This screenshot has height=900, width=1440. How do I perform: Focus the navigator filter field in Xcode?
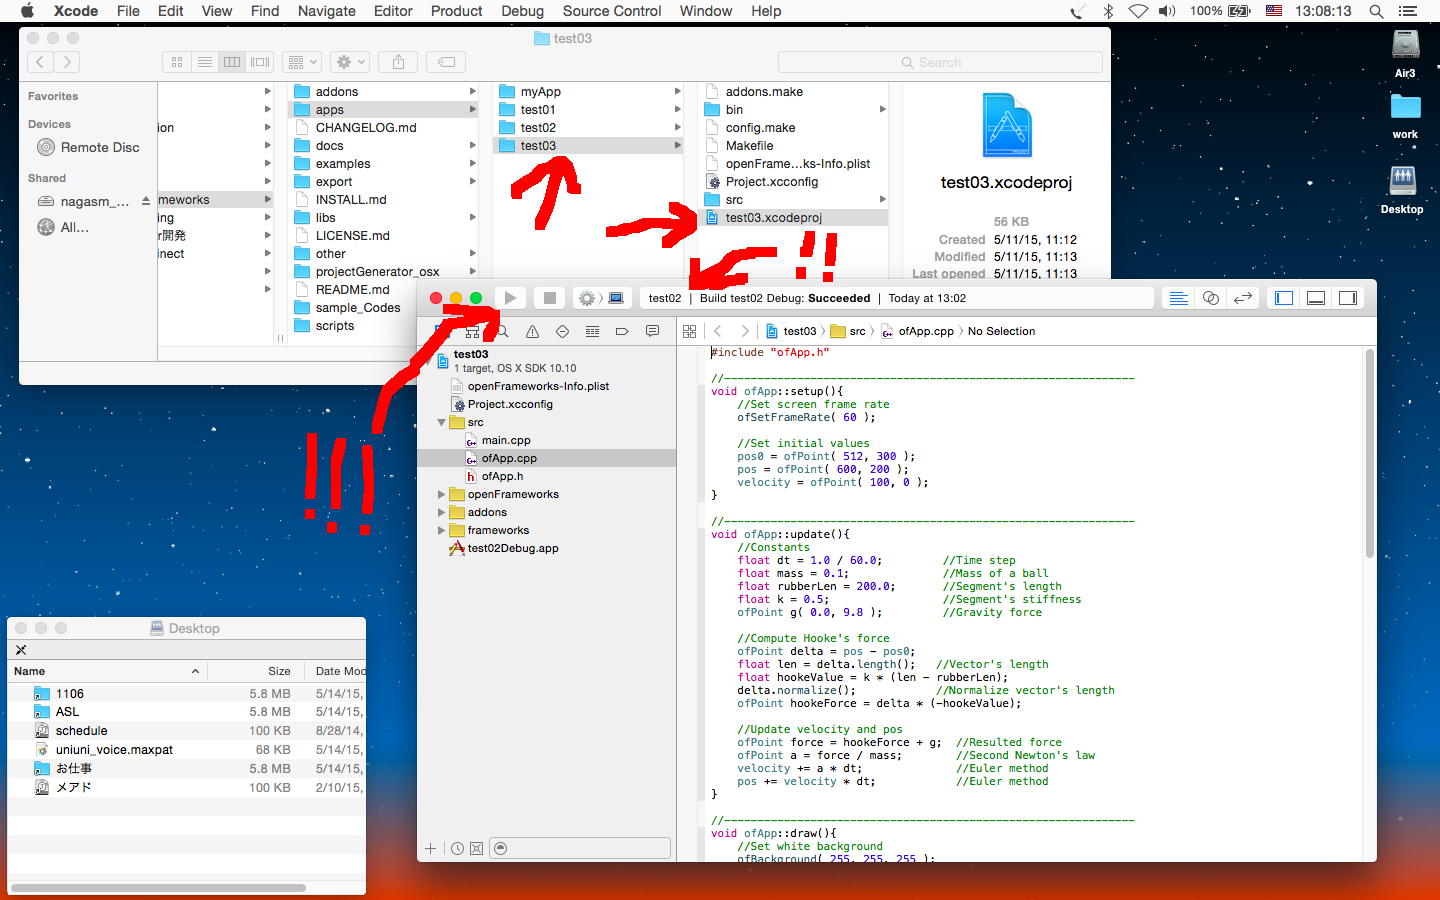tap(580, 848)
